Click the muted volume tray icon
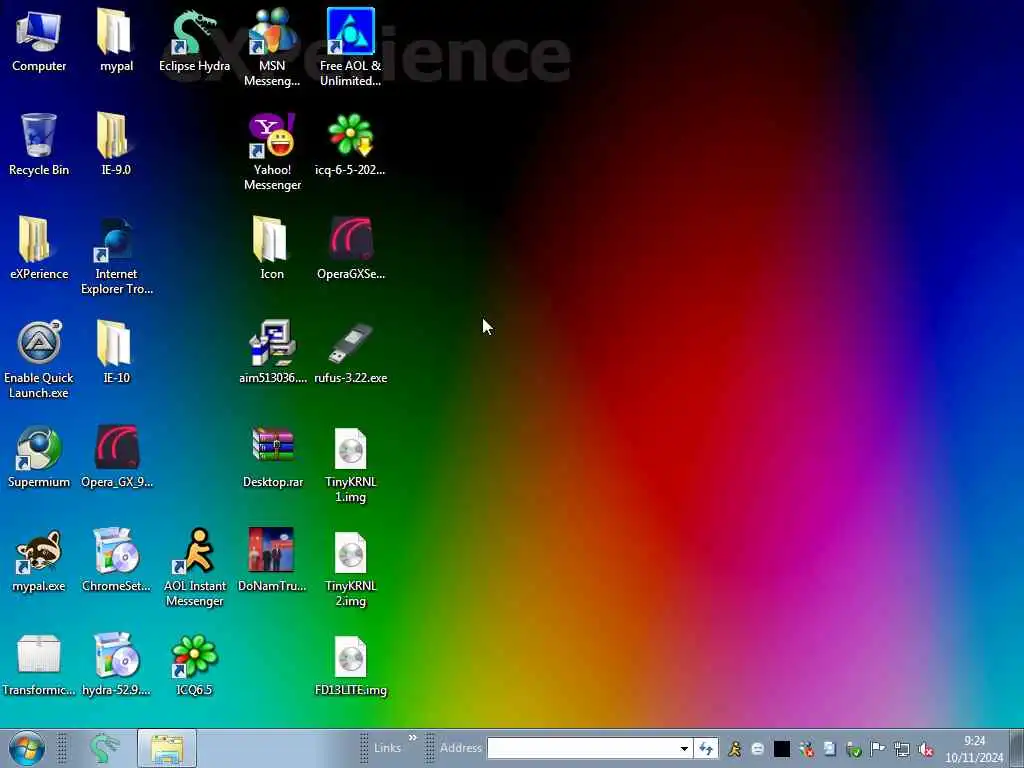 tap(925, 749)
